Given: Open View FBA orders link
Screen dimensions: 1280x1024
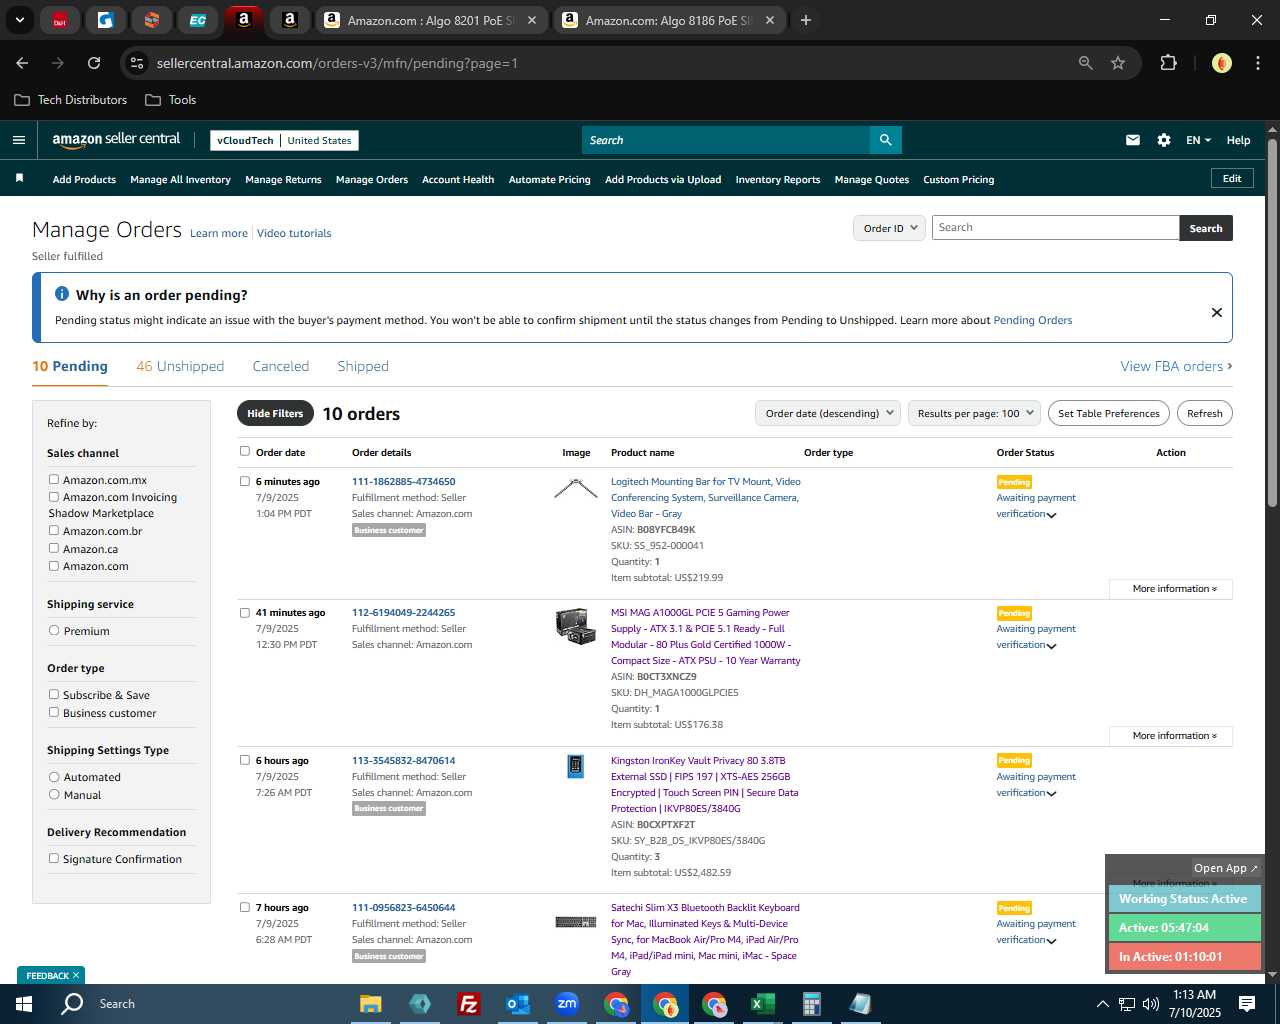Looking at the screenshot, I should pyautogui.click(x=1176, y=366).
